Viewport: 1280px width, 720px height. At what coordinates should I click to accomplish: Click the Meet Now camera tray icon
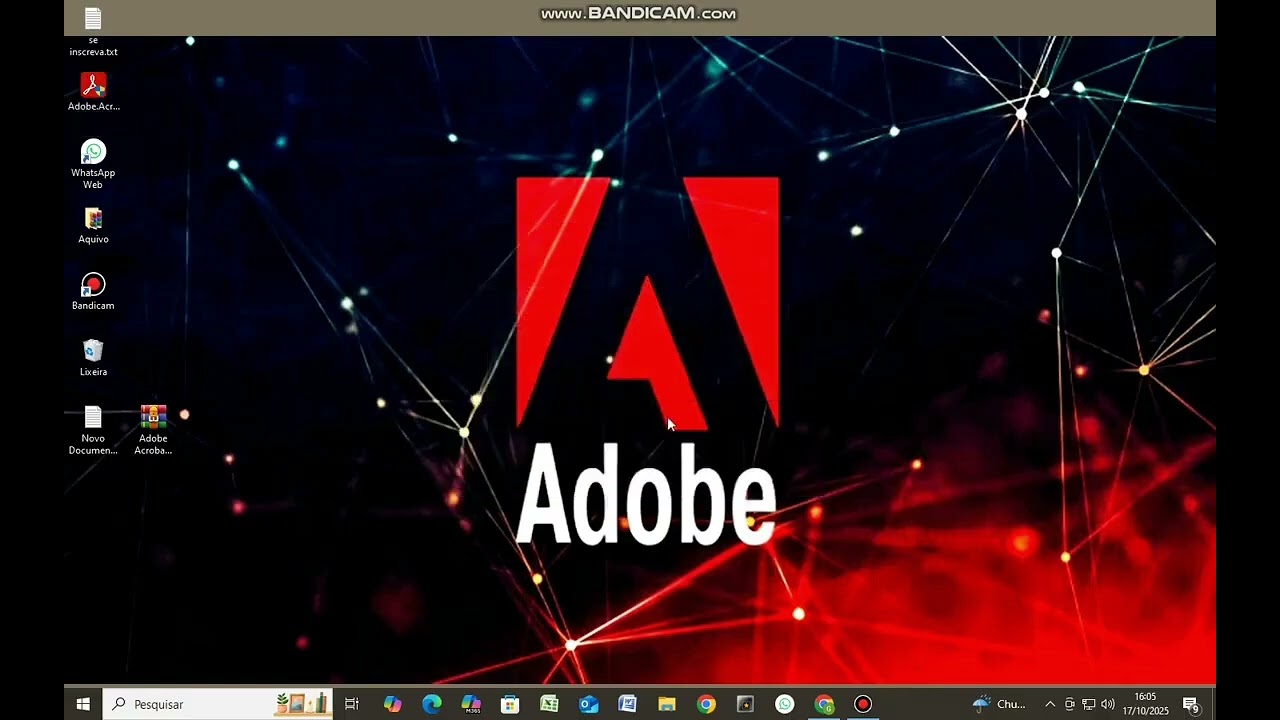click(1069, 704)
